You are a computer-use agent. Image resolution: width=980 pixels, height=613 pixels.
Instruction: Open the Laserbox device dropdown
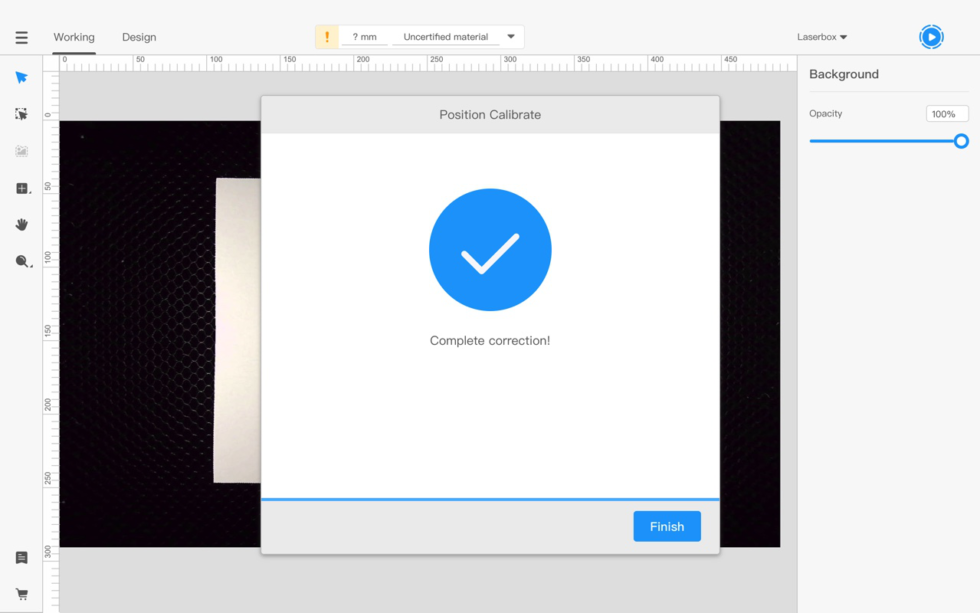point(822,37)
